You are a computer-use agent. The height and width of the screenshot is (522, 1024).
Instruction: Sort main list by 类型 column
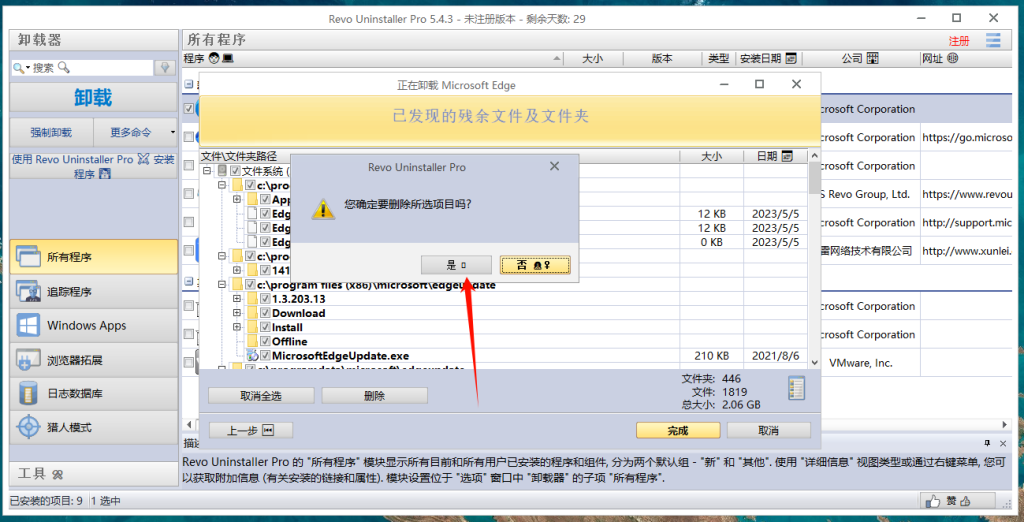coord(718,59)
